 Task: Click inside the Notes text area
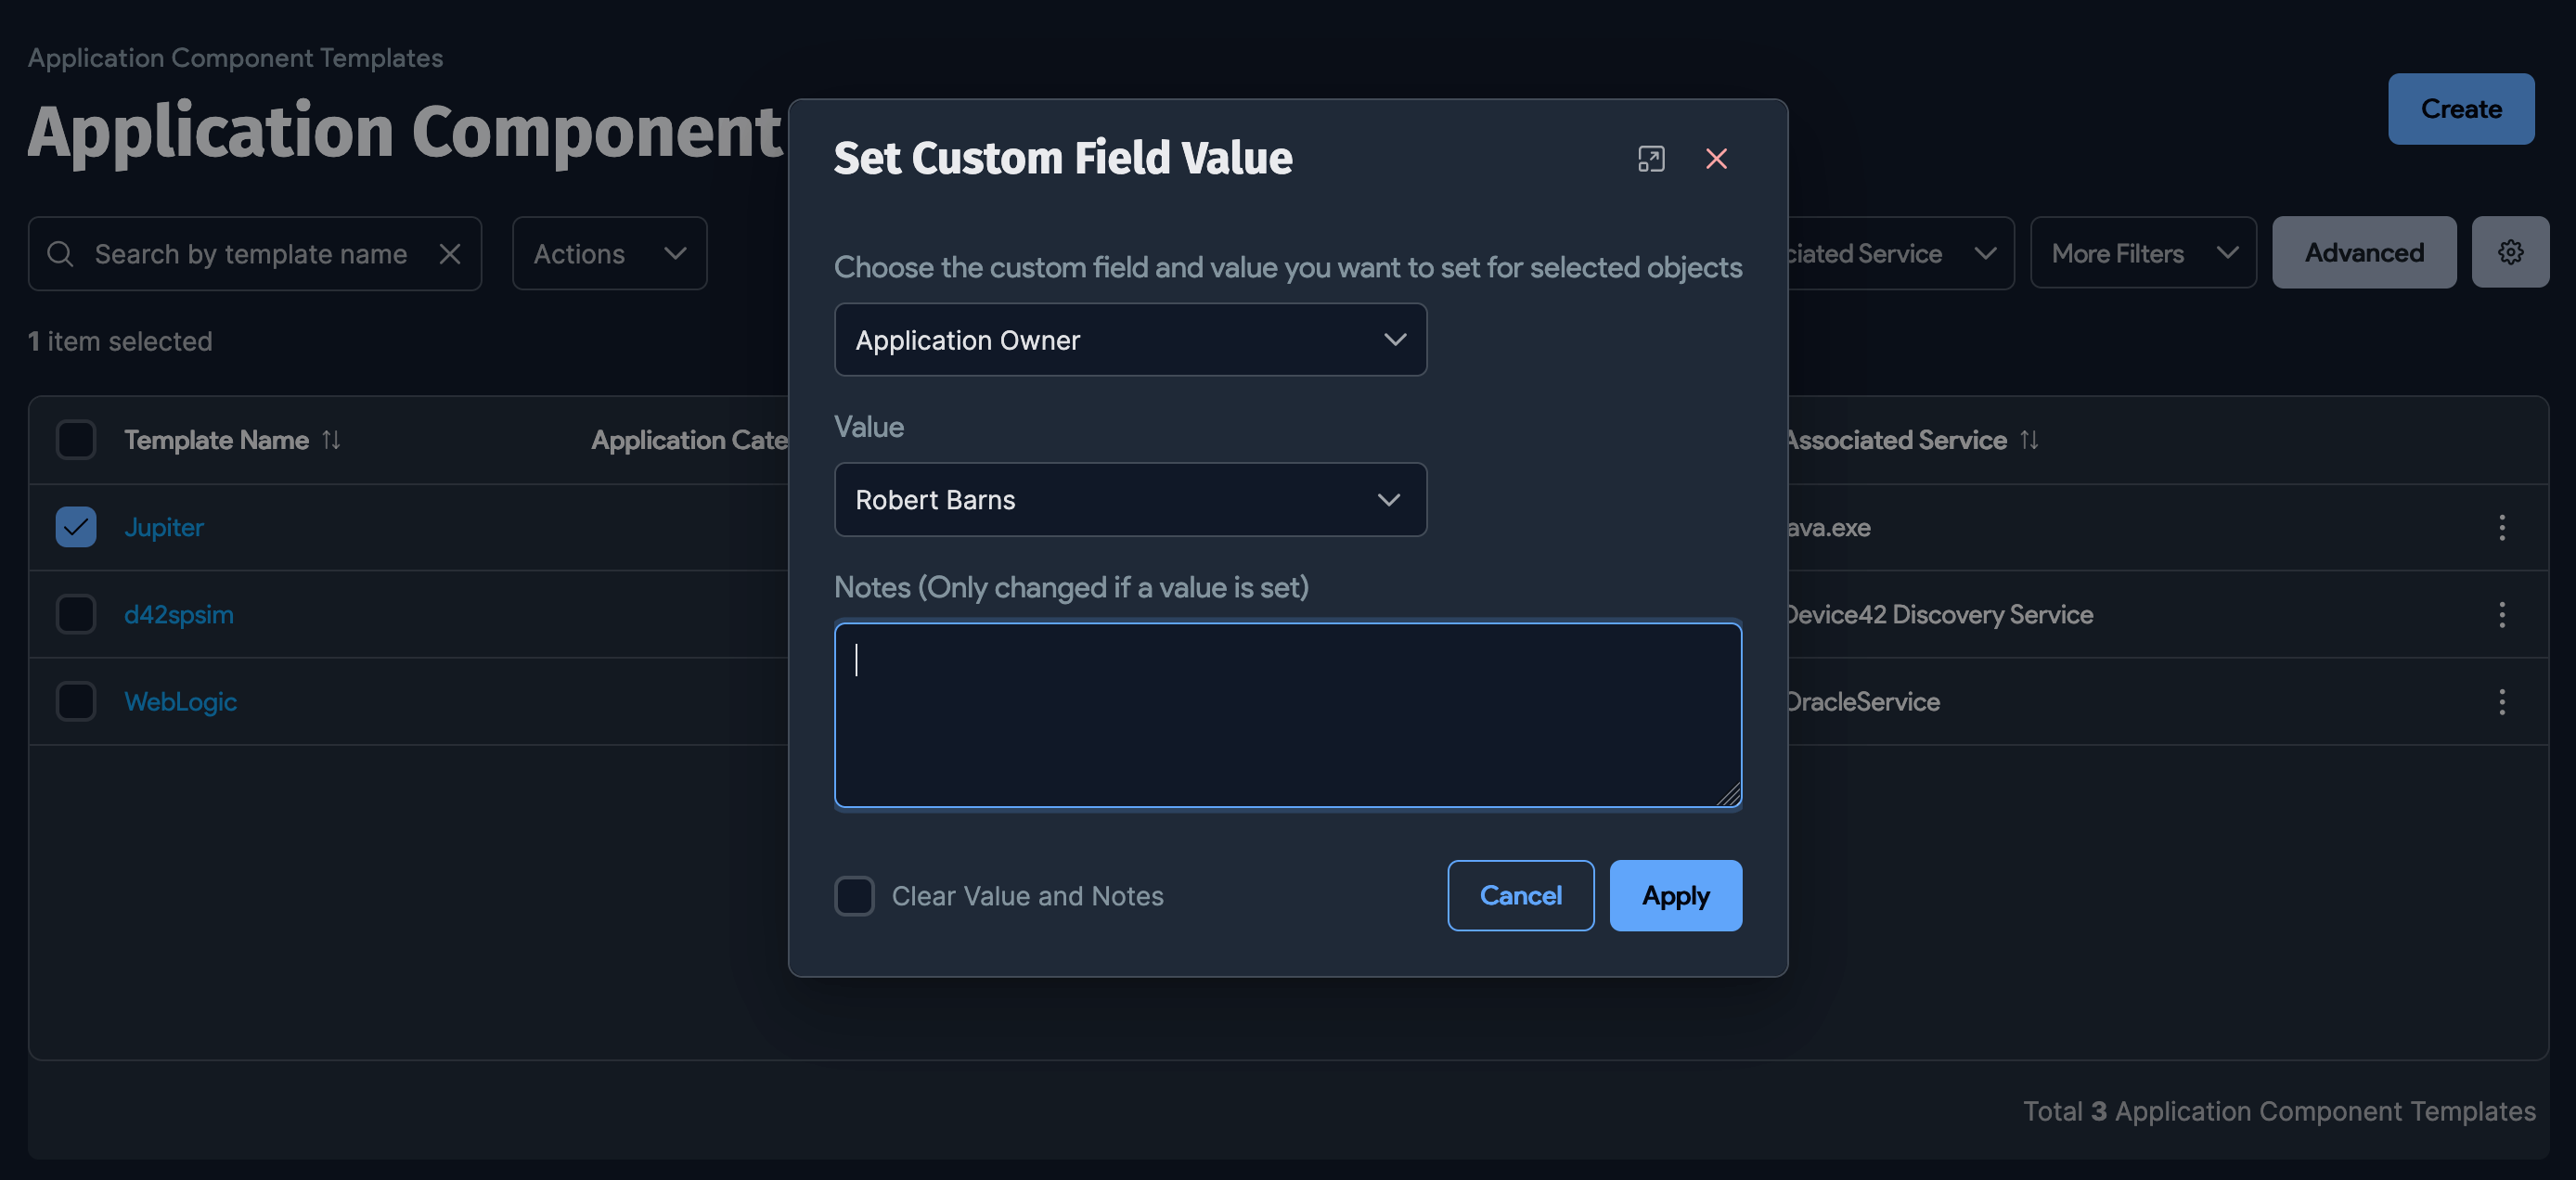(1288, 714)
